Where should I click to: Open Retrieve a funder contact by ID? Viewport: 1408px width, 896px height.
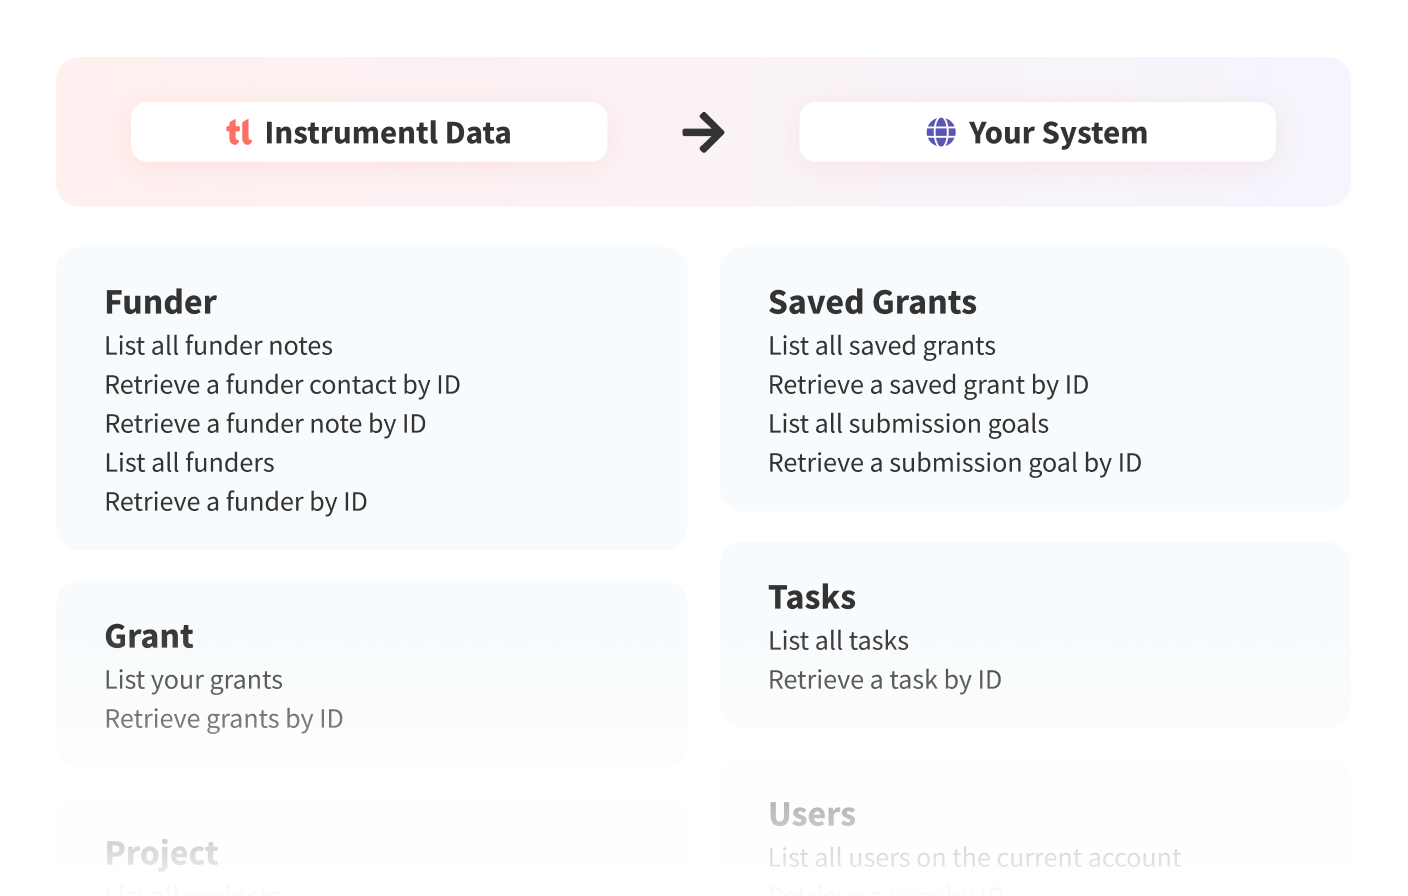point(283,385)
